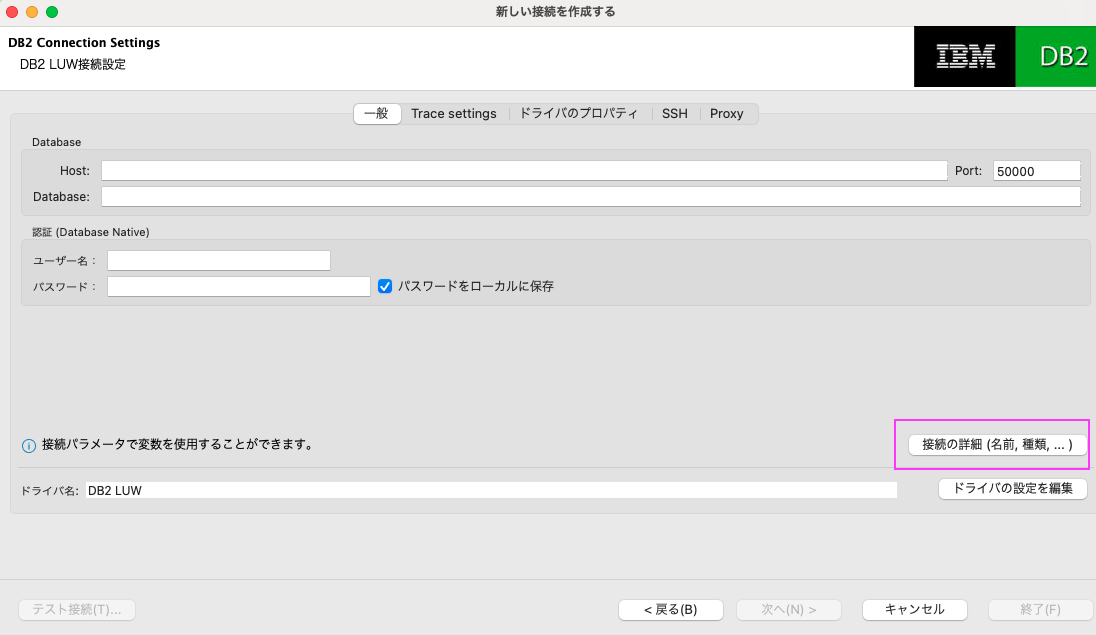The image size is (1096, 635).
Task: Click the green DB2 logo
Action: tap(1055, 57)
